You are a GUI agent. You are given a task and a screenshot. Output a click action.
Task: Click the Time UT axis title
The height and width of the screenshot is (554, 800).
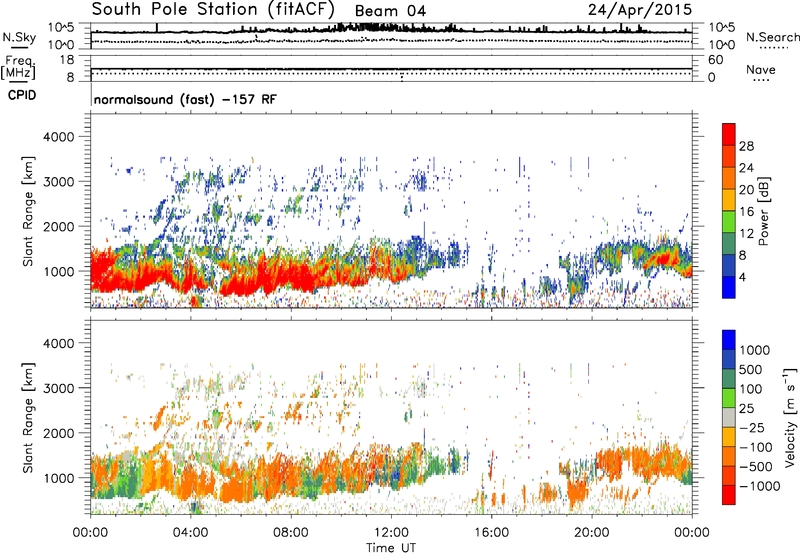coord(391,548)
